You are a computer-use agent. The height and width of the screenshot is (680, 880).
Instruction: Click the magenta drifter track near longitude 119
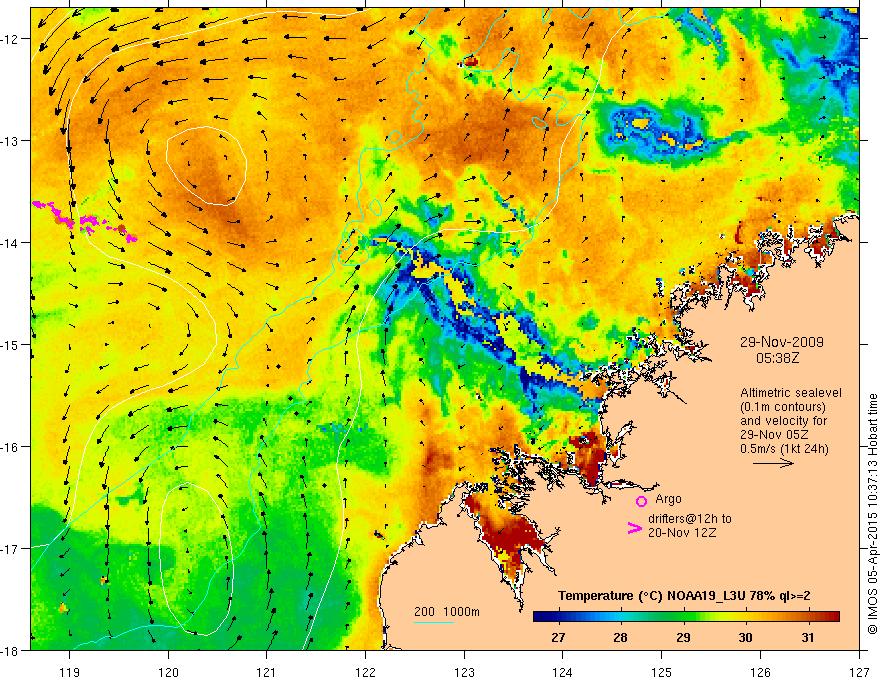[x=85, y=222]
